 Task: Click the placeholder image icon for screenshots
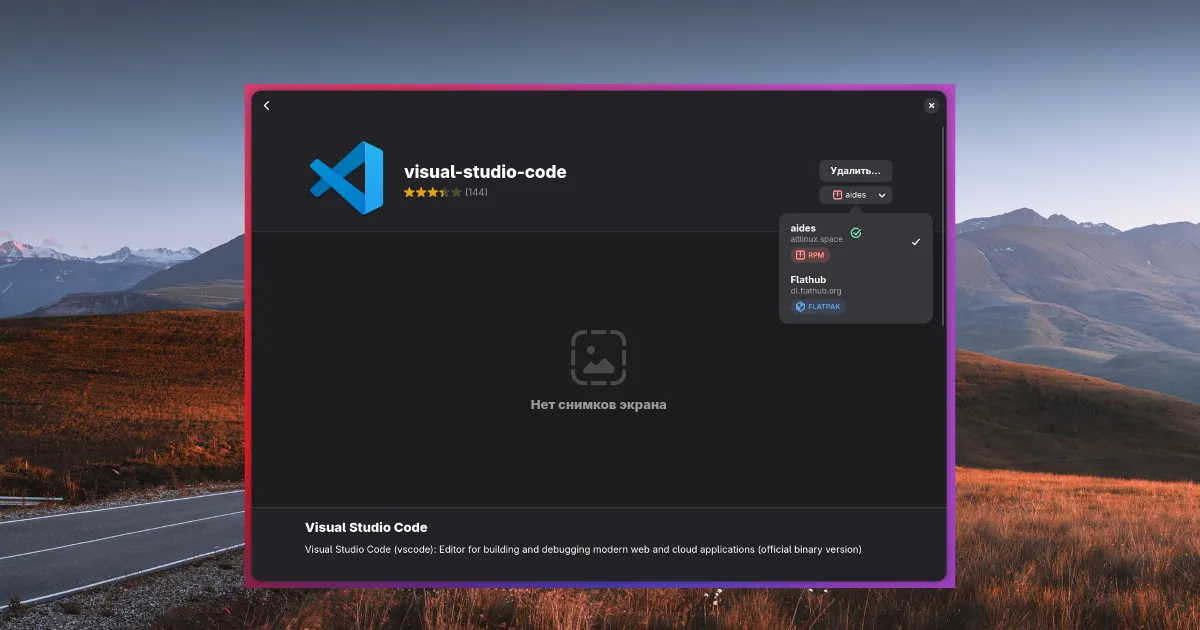coord(598,357)
